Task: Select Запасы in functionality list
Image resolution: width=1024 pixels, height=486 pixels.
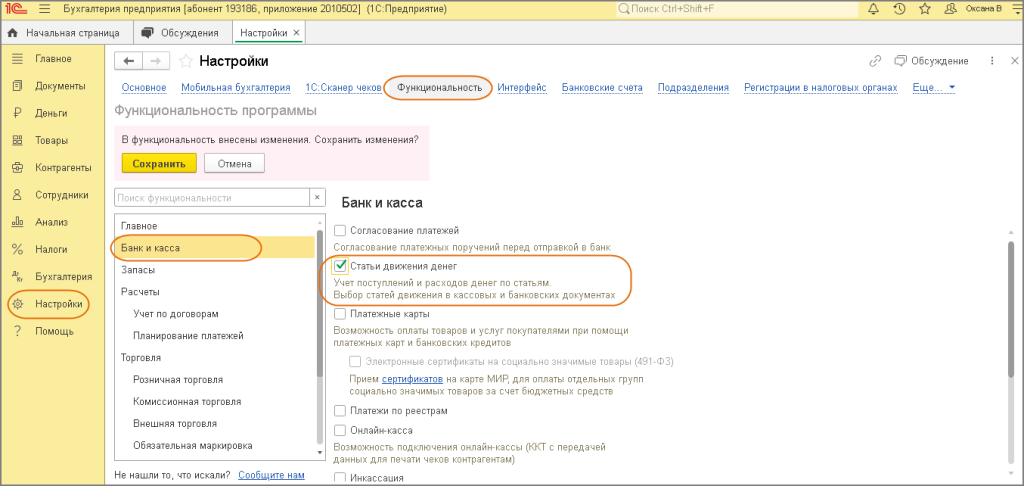Action: coord(214,270)
